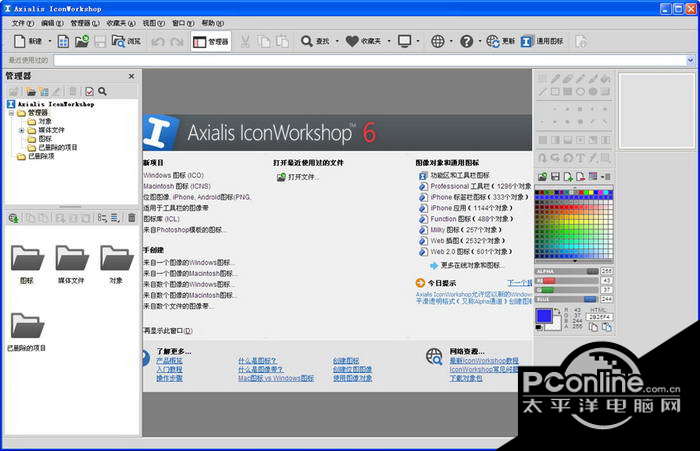Click the 查找 (Search) magnifier icon
Image resolution: width=700 pixels, height=451 pixels.
click(x=307, y=42)
